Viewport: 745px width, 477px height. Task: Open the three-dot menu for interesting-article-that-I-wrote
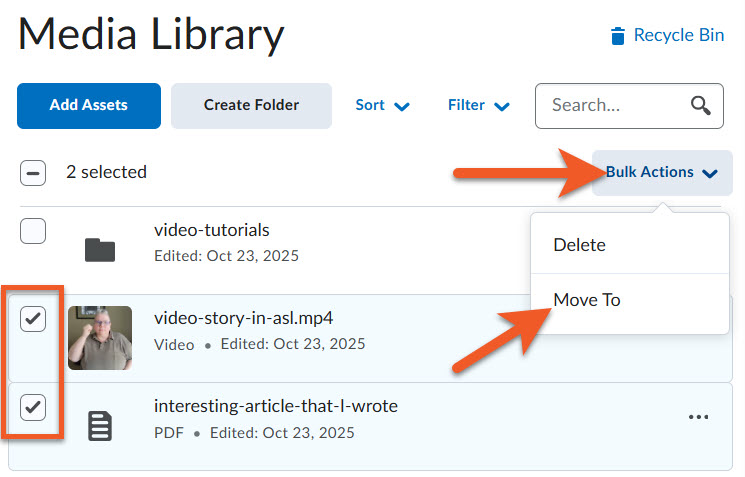[699, 417]
